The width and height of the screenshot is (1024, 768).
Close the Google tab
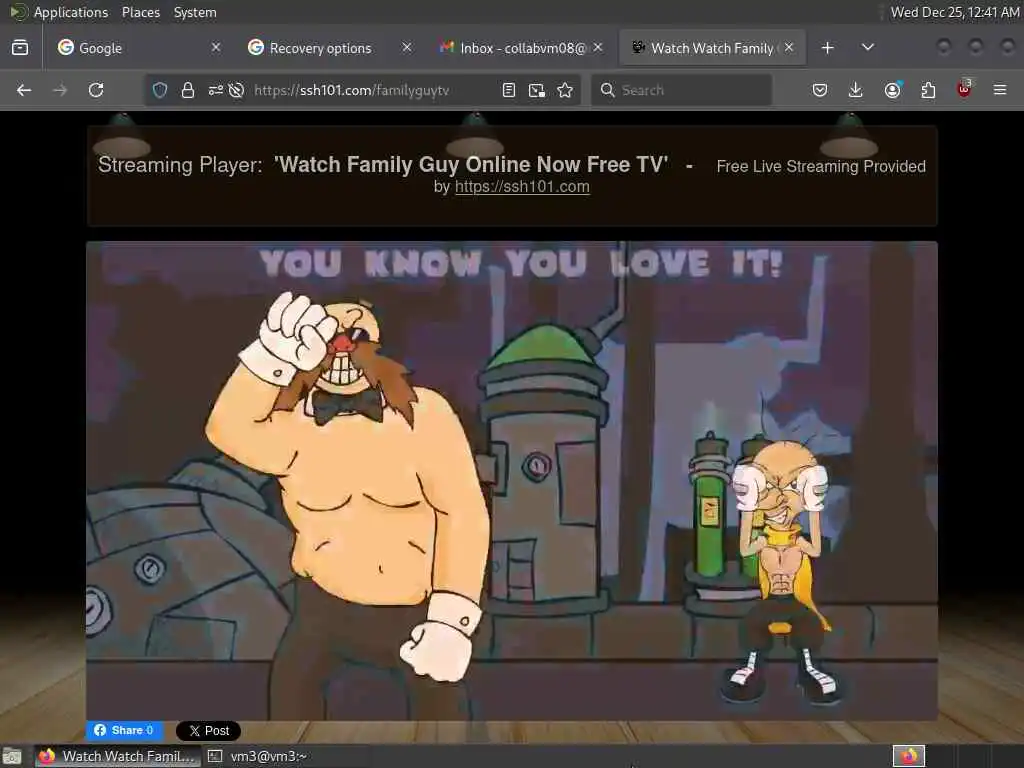pos(216,48)
